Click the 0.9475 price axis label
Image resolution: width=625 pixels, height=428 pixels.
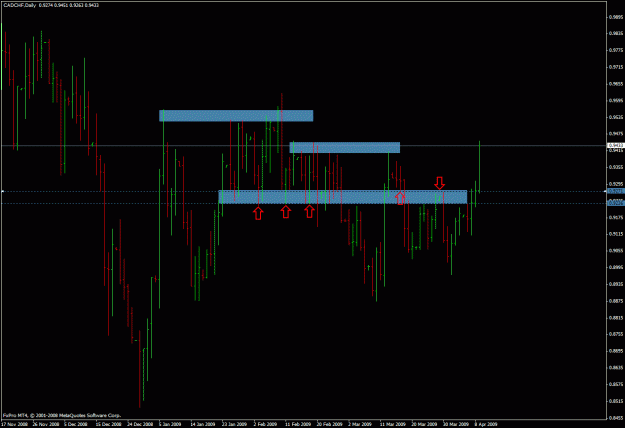616,134
